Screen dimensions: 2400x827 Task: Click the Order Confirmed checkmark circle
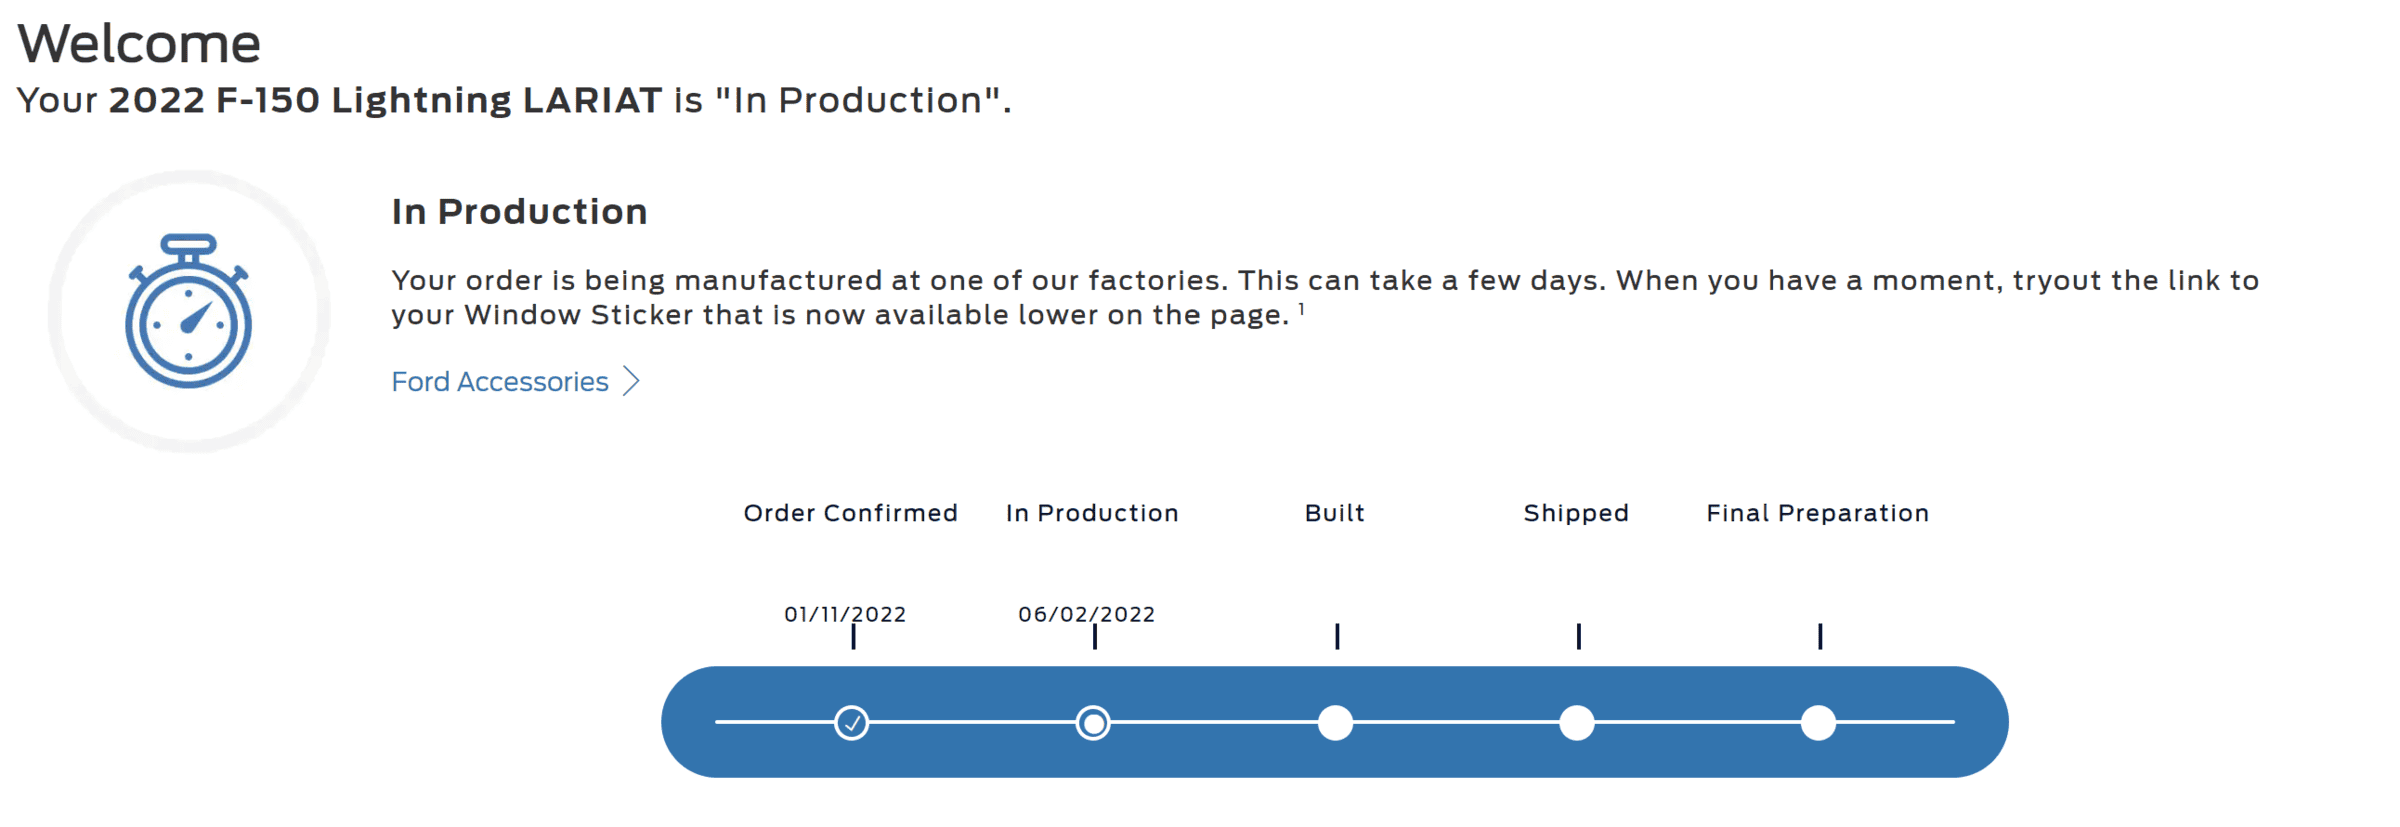(x=852, y=723)
